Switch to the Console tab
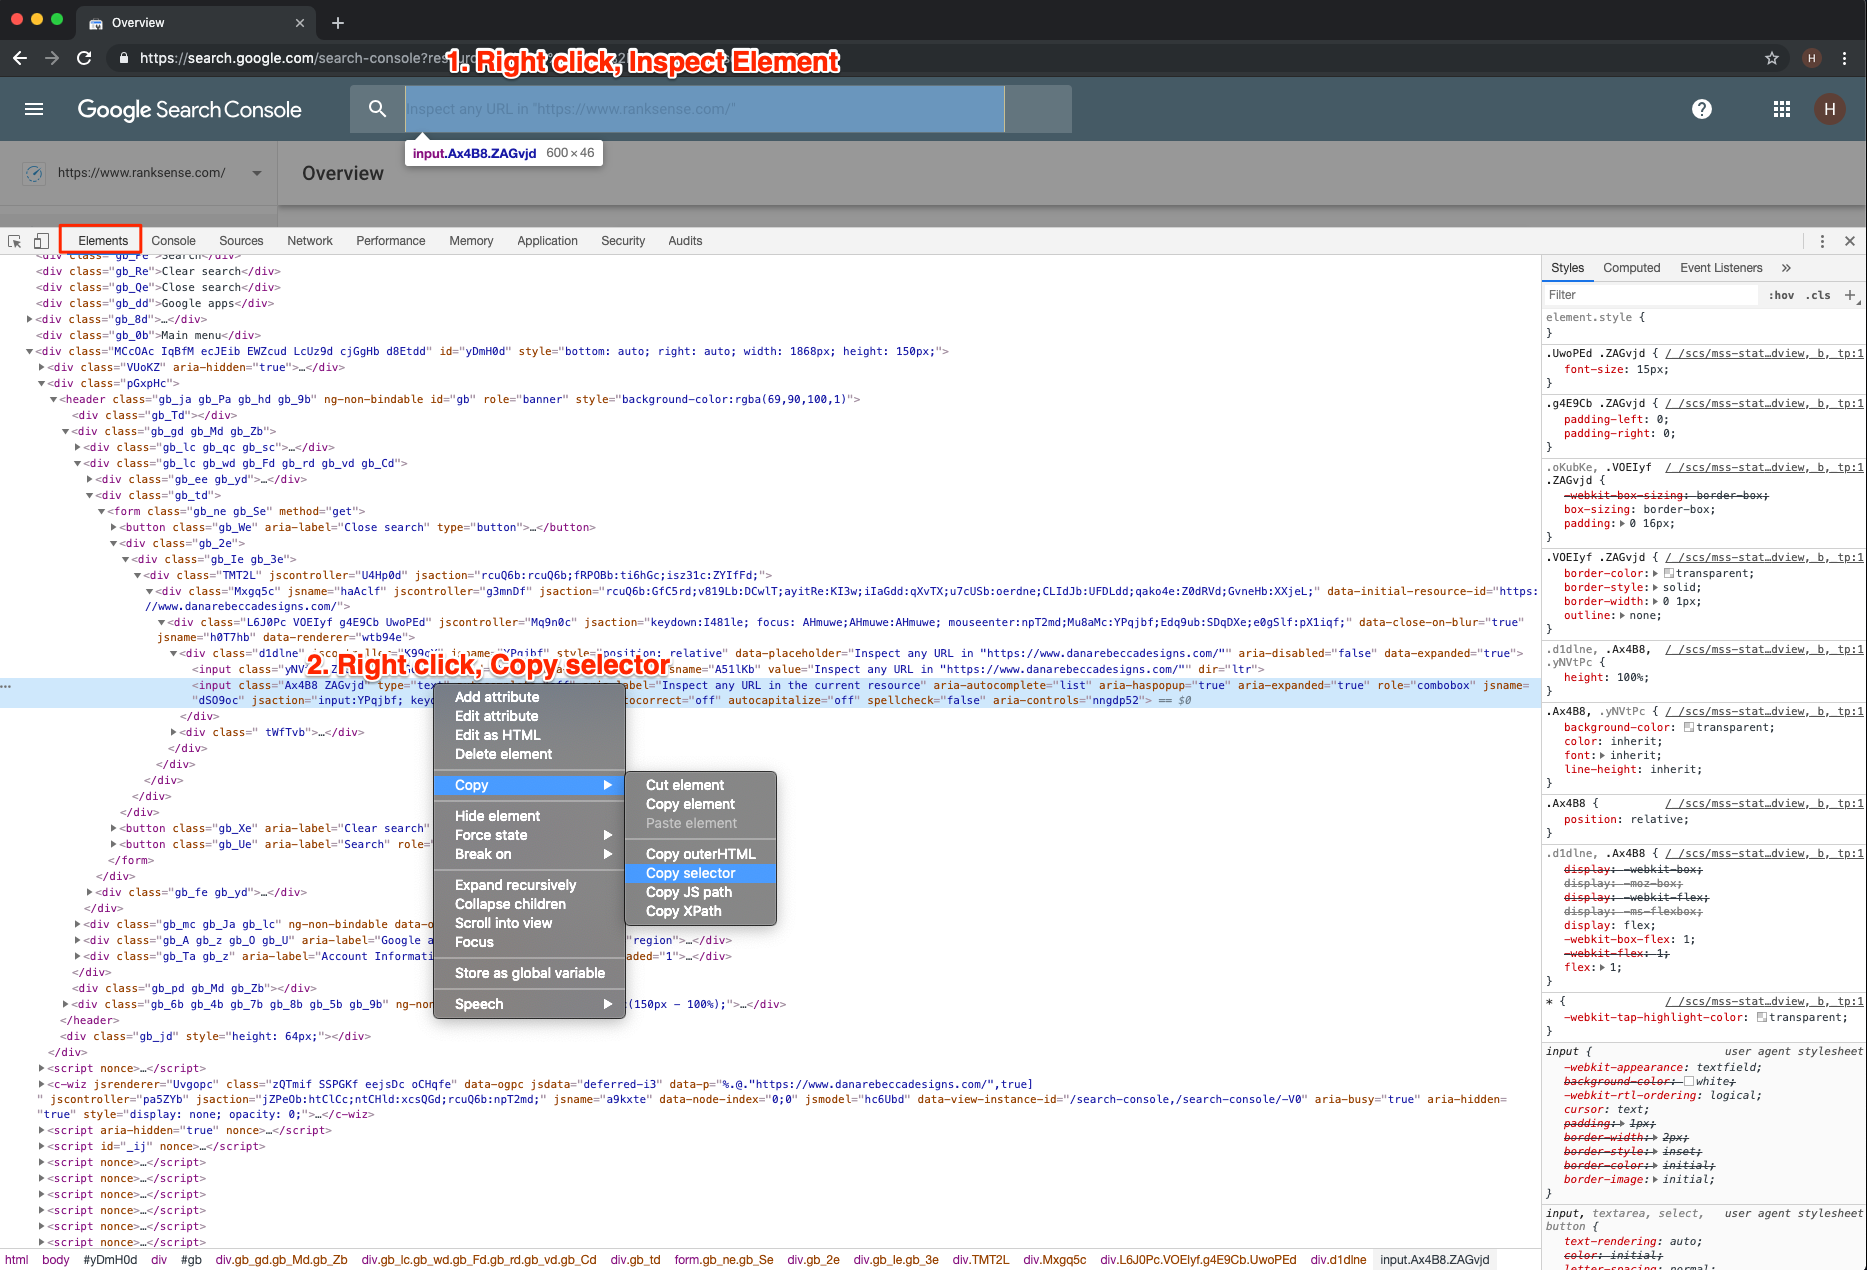This screenshot has width=1867, height=1270. coord(173,241)
